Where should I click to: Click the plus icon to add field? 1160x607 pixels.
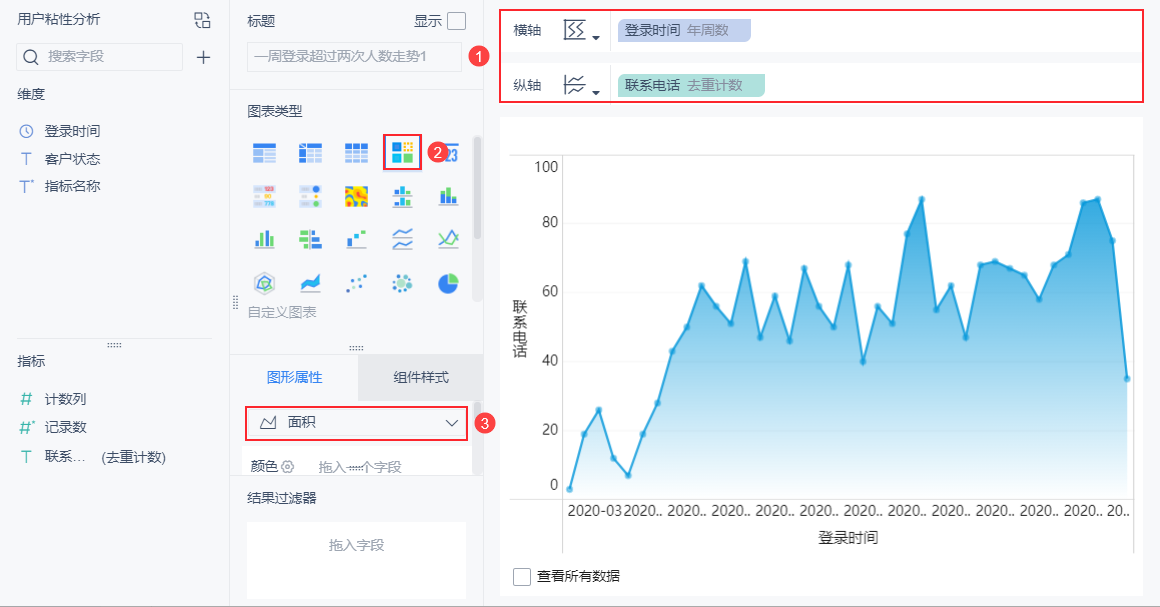(x=203, y=57)
